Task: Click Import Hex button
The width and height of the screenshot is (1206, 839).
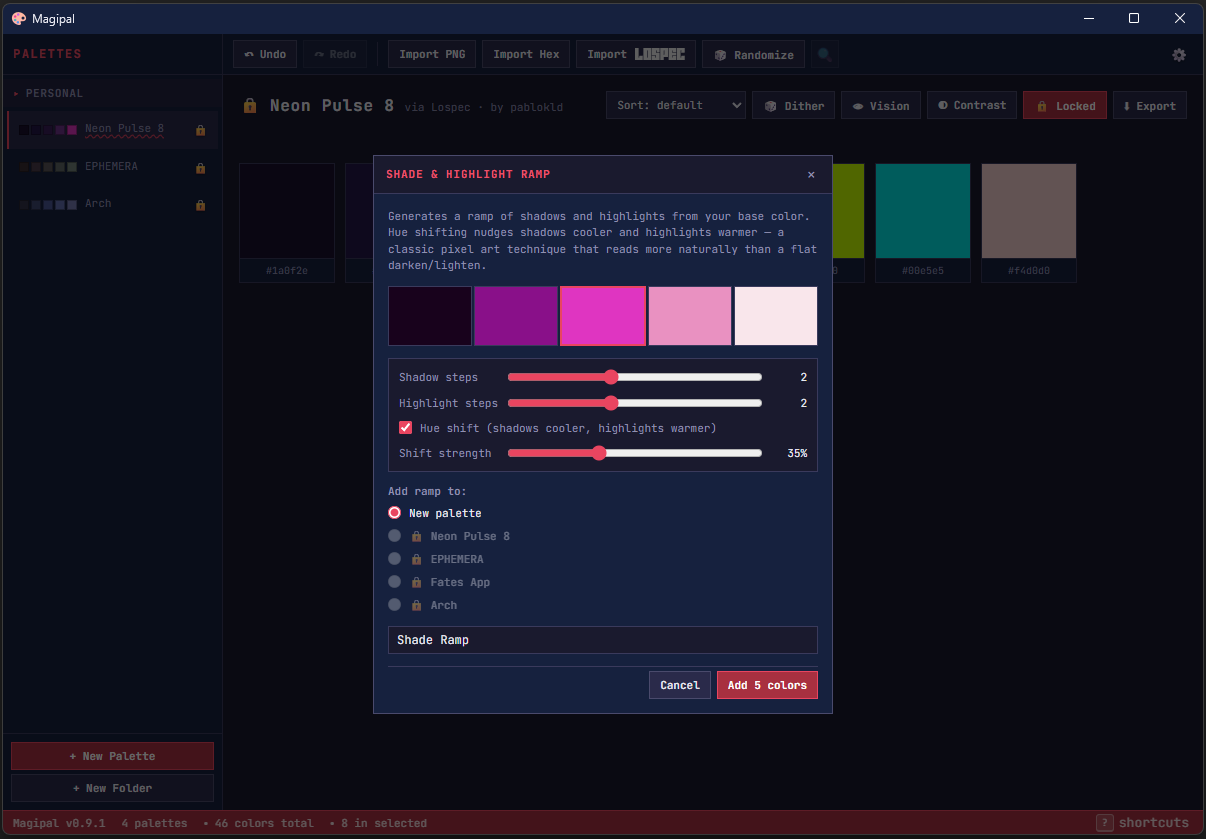Action: (526, 54)
